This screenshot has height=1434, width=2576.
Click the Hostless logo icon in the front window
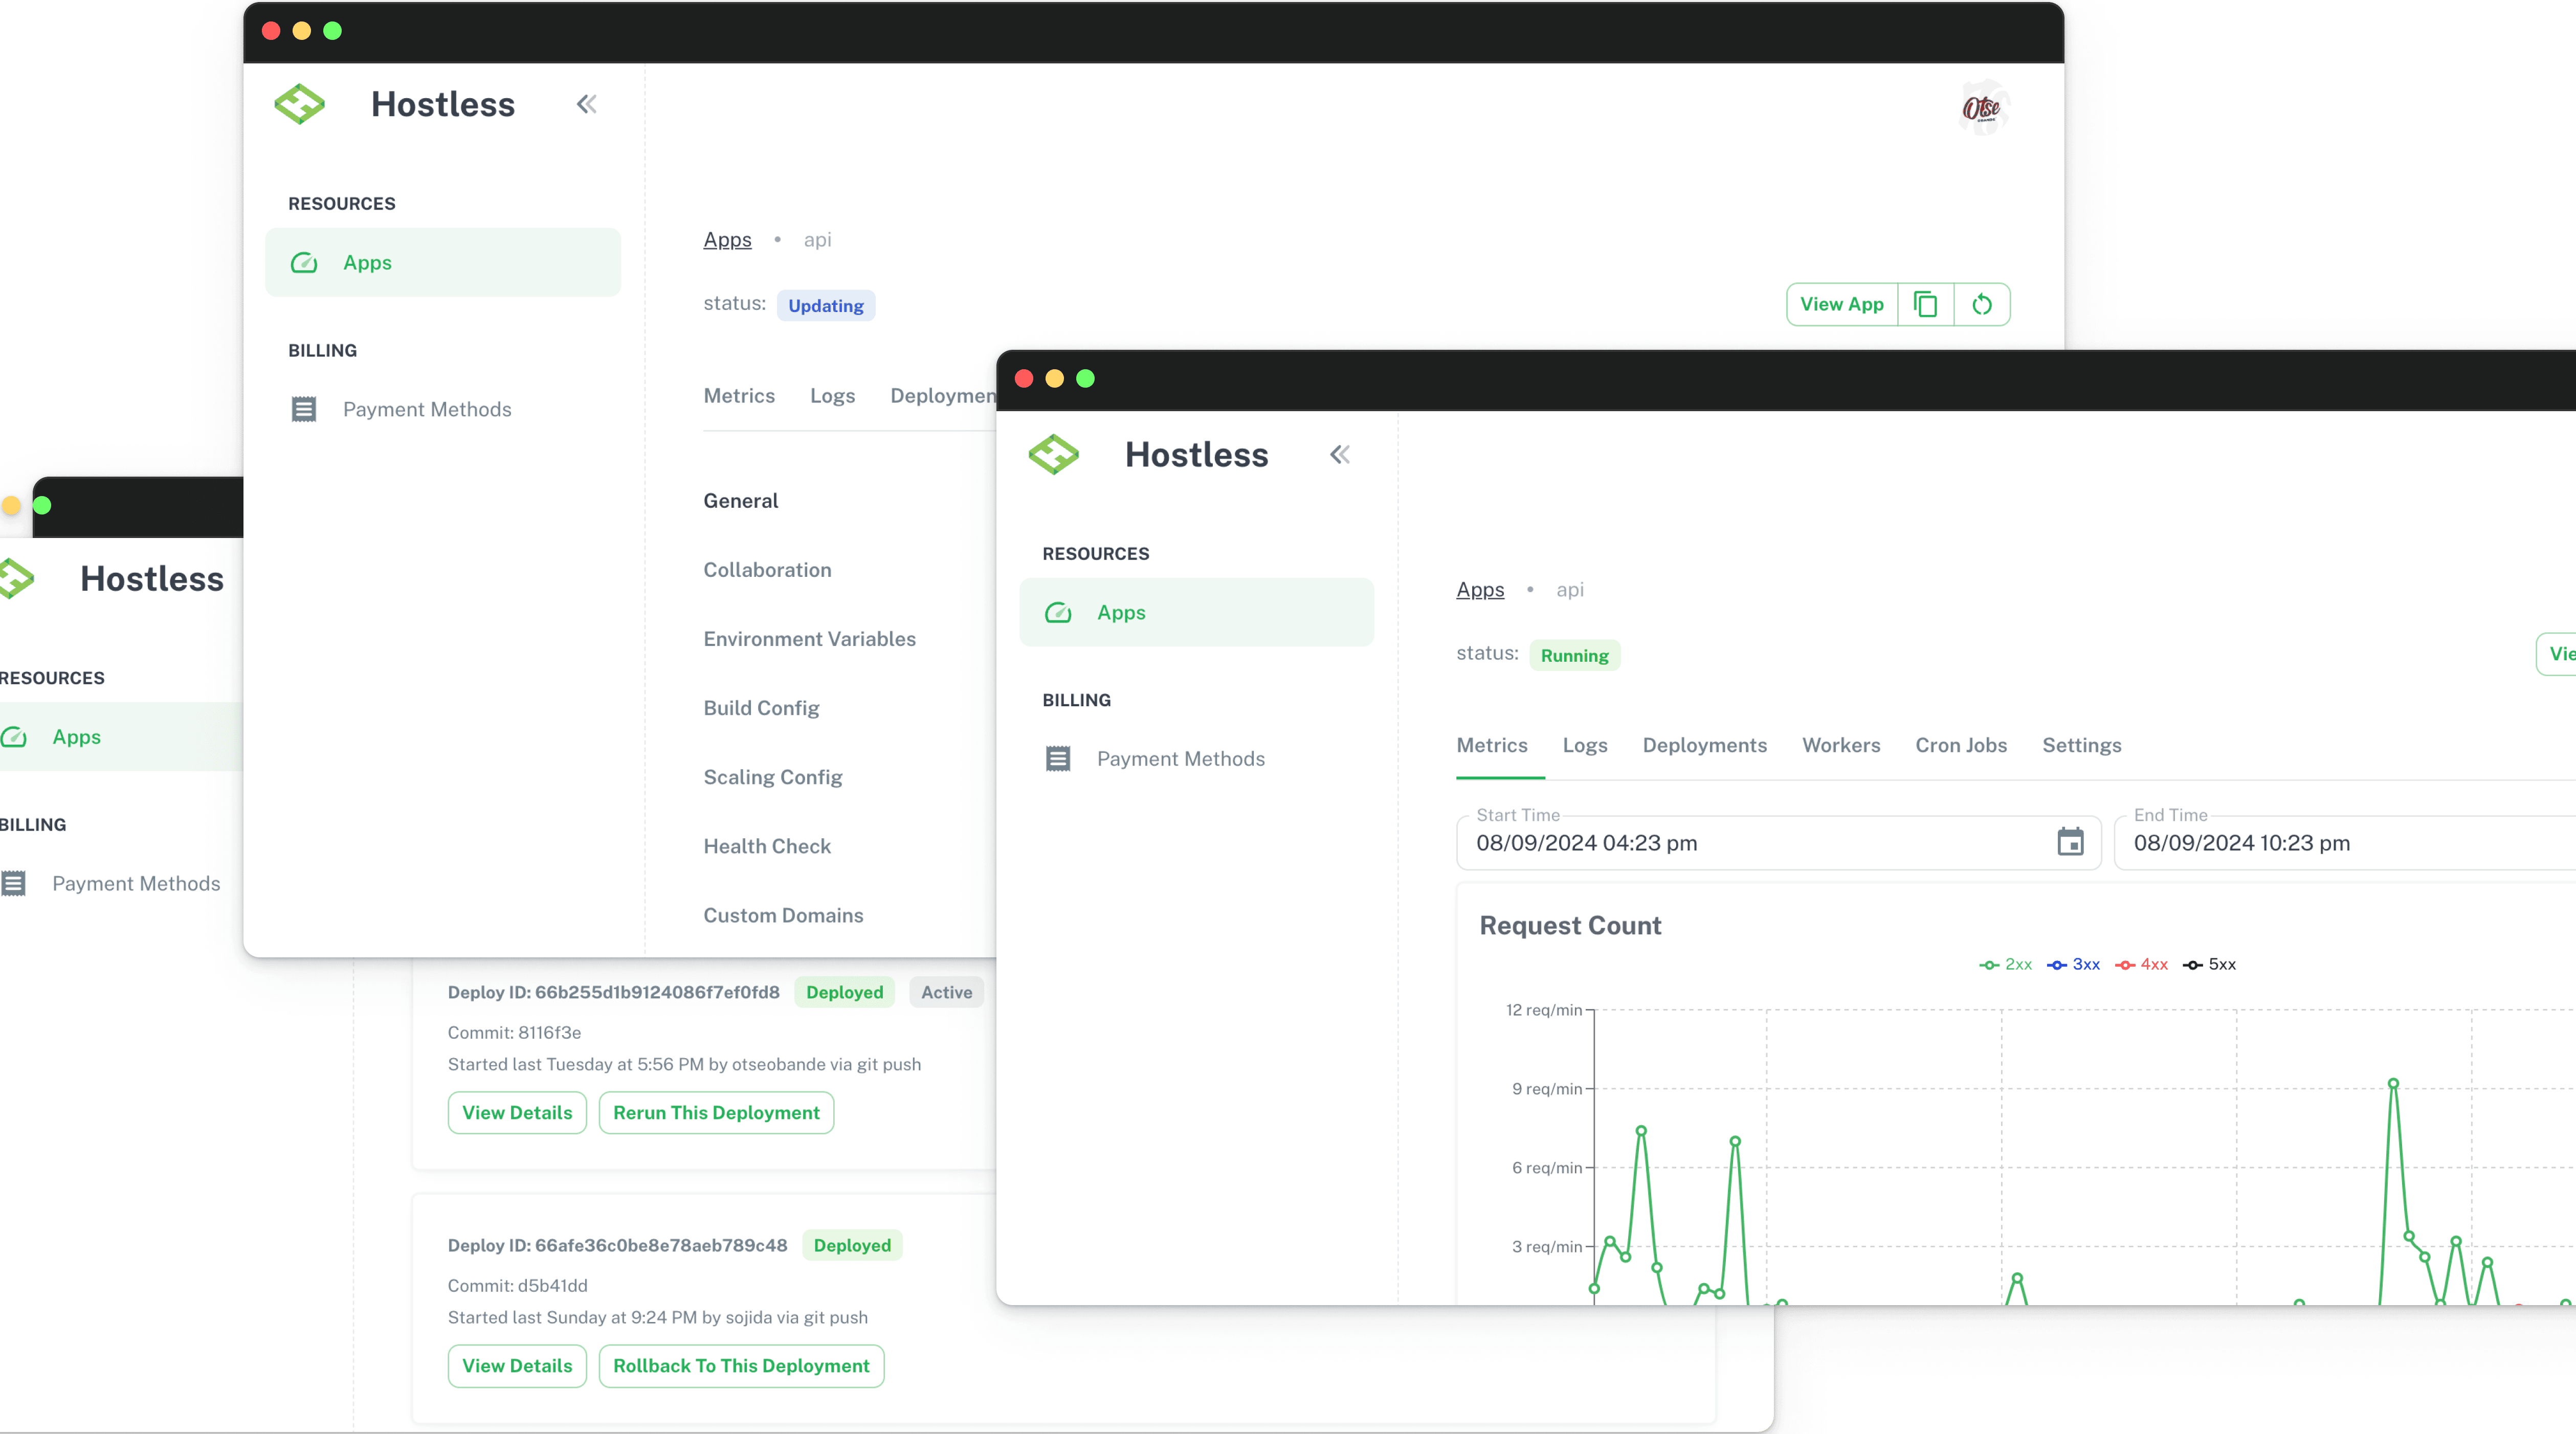pyautogui.click(x=1054, y=454)
